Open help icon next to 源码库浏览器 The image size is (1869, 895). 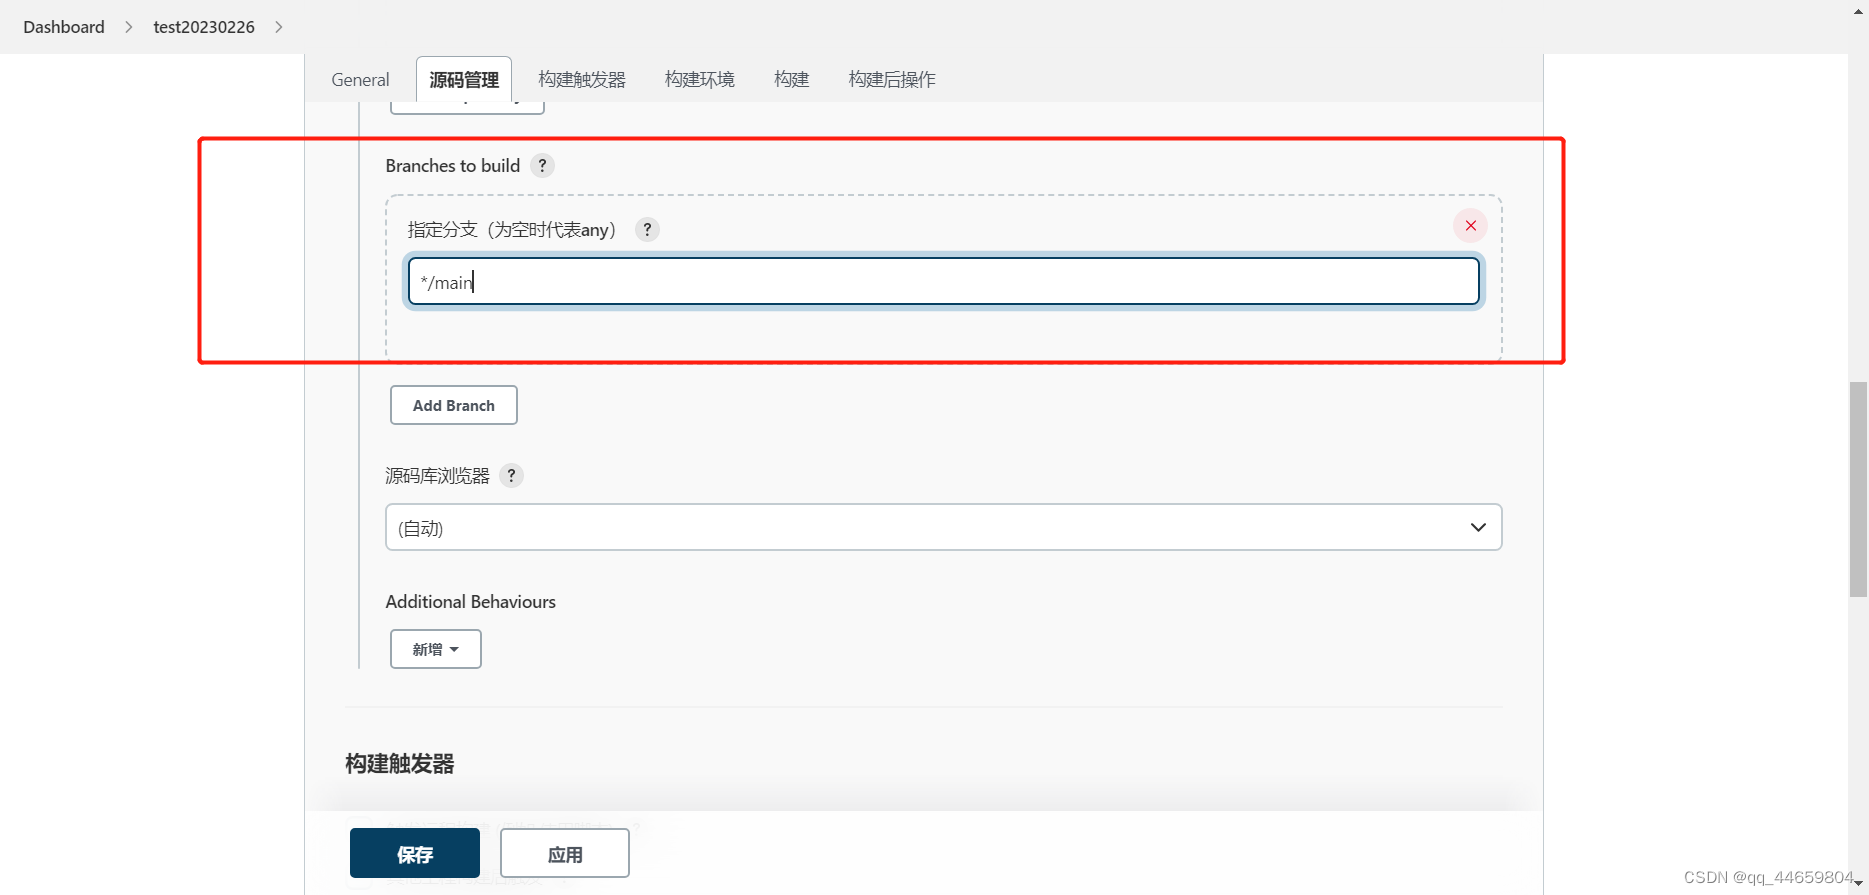coord(511,476)
